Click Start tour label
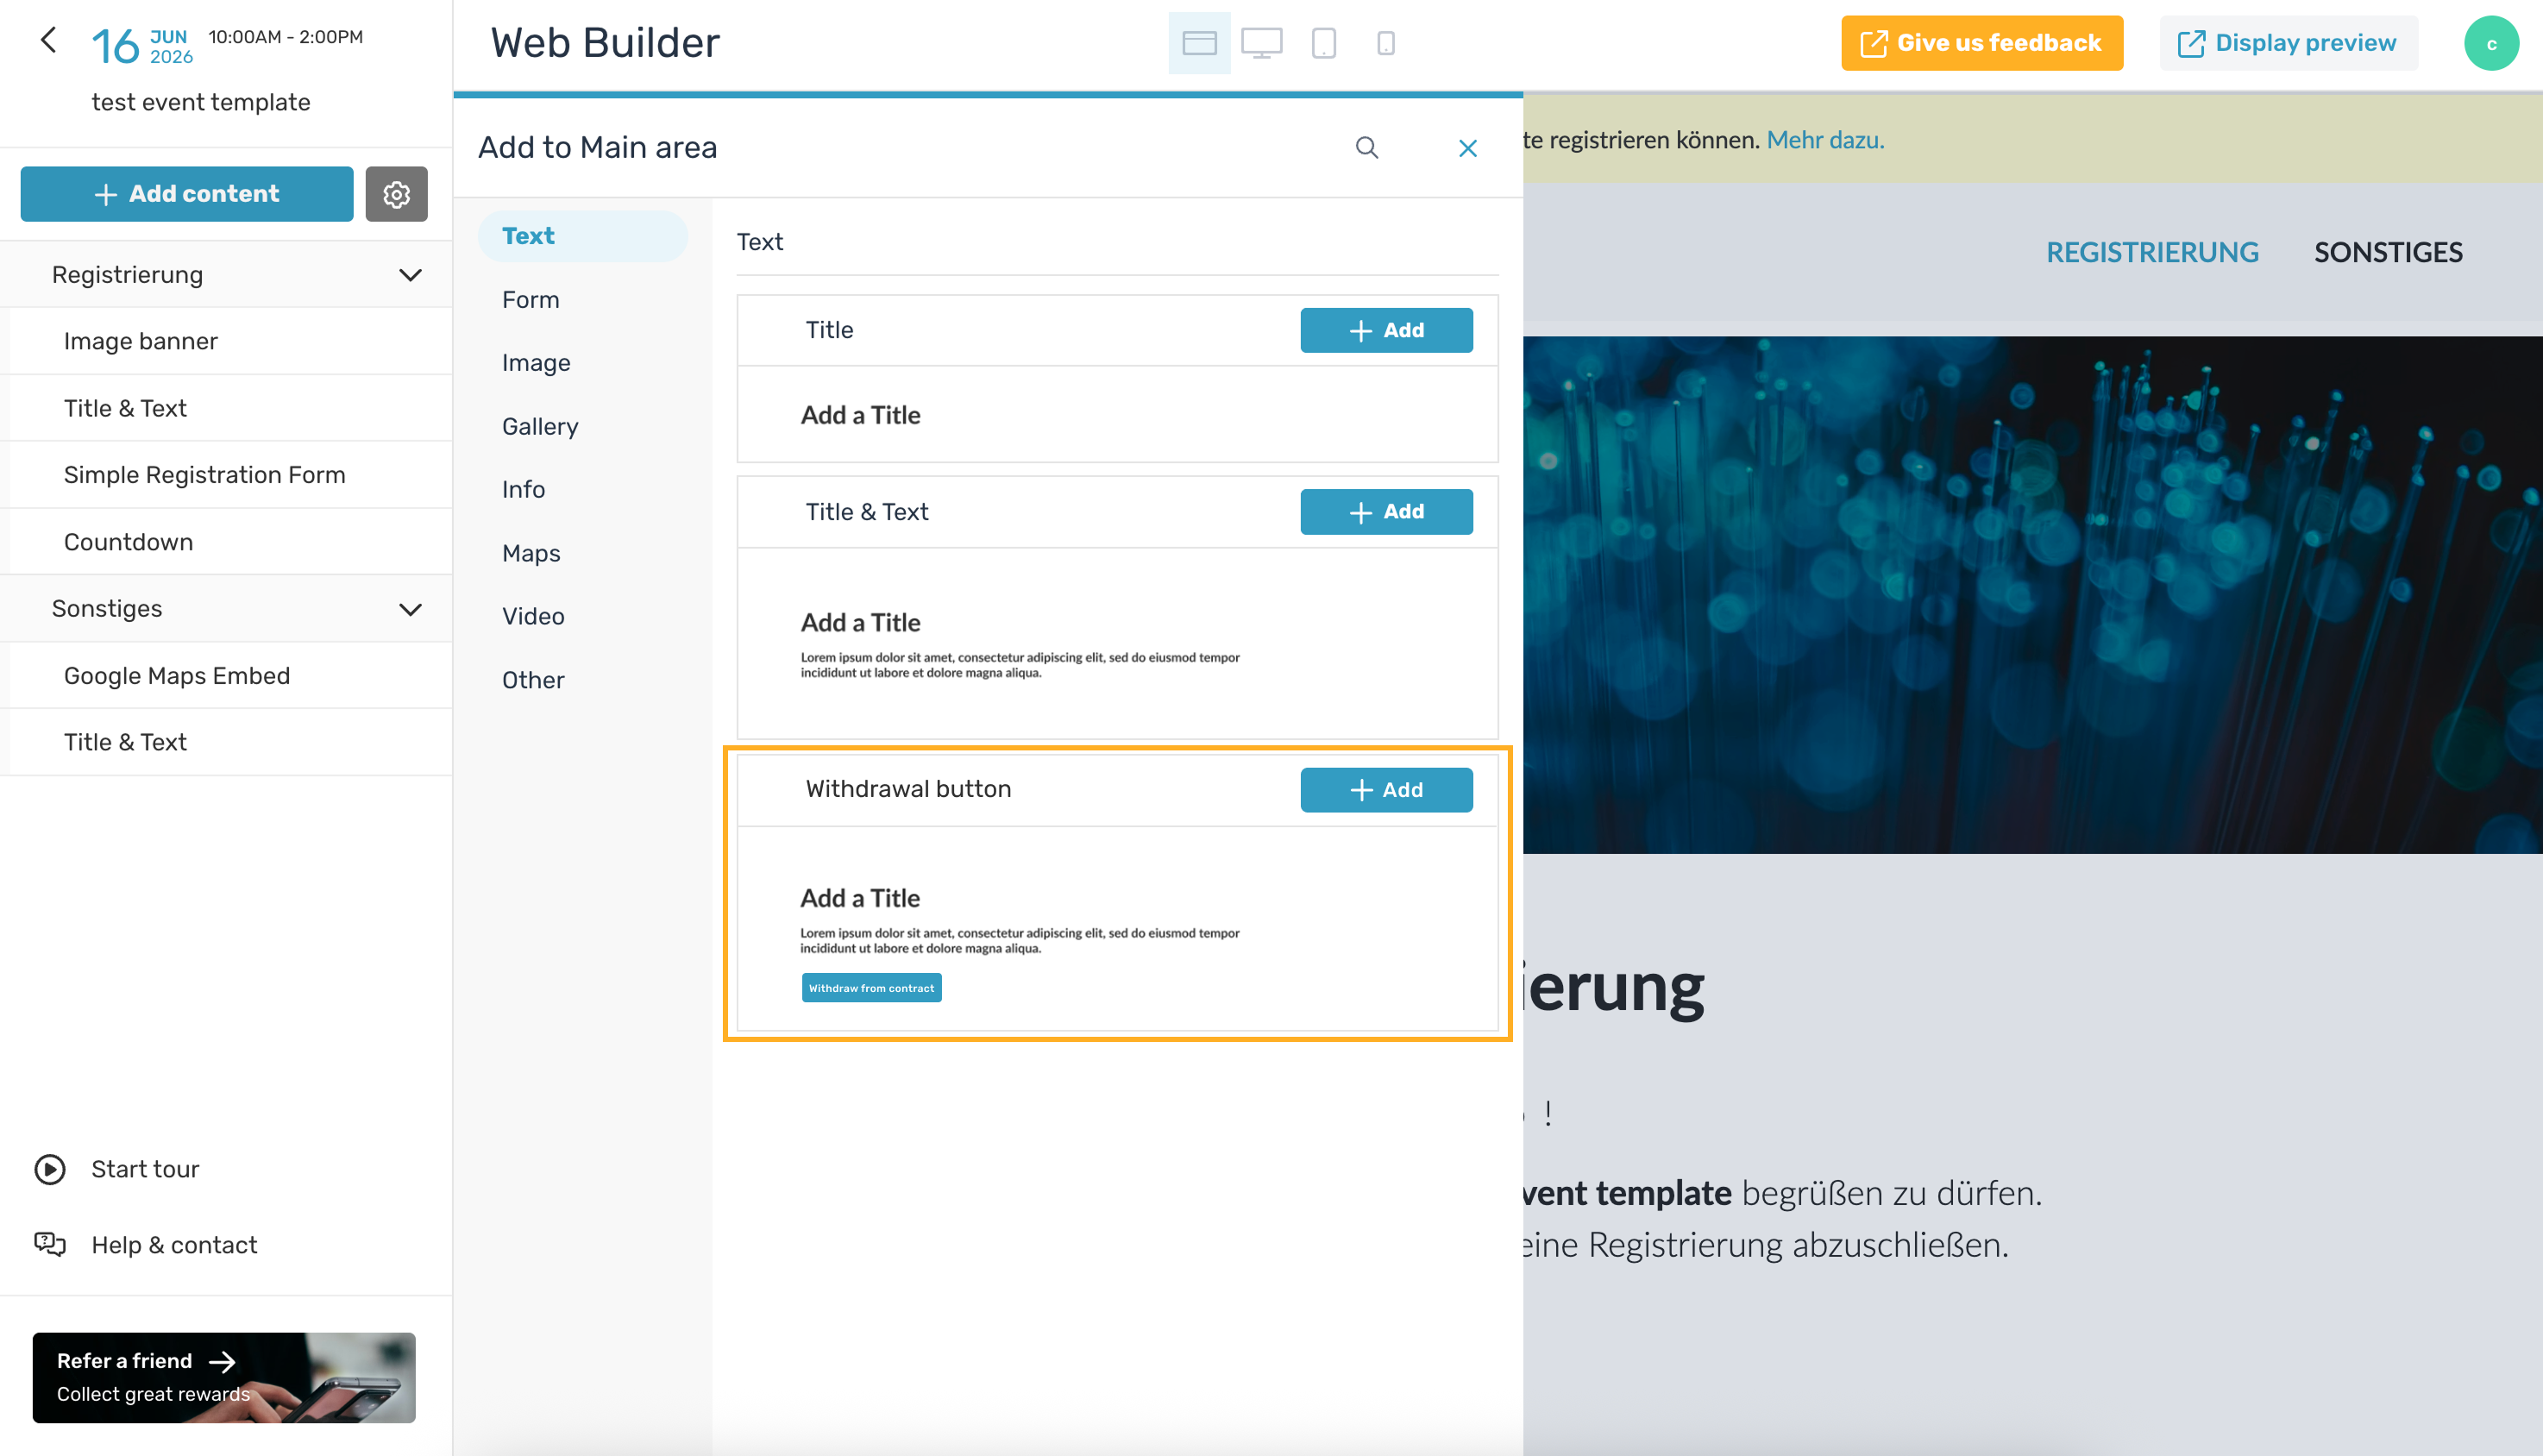Screen dimensions: 2543x1456 tap(145, 1169)
